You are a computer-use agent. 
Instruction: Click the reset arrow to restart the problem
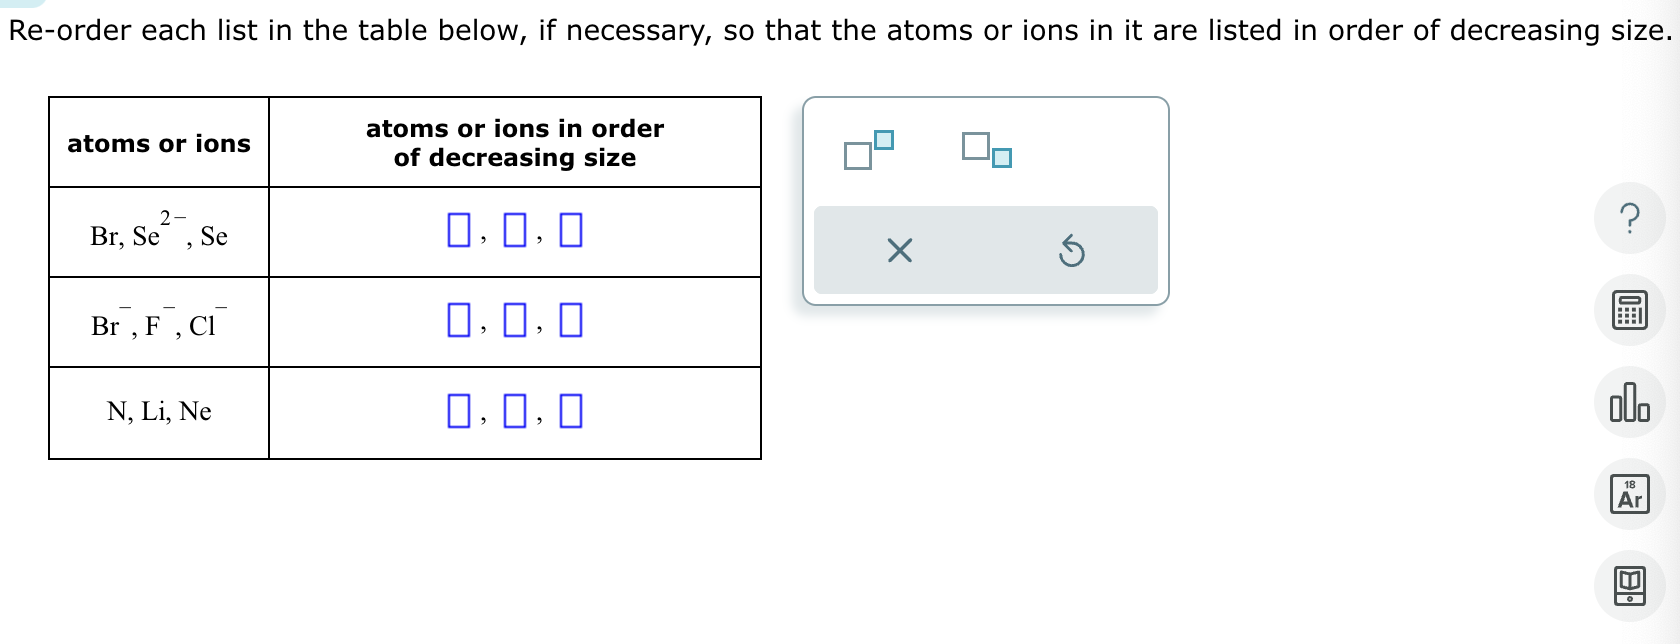click(1072, 251)
